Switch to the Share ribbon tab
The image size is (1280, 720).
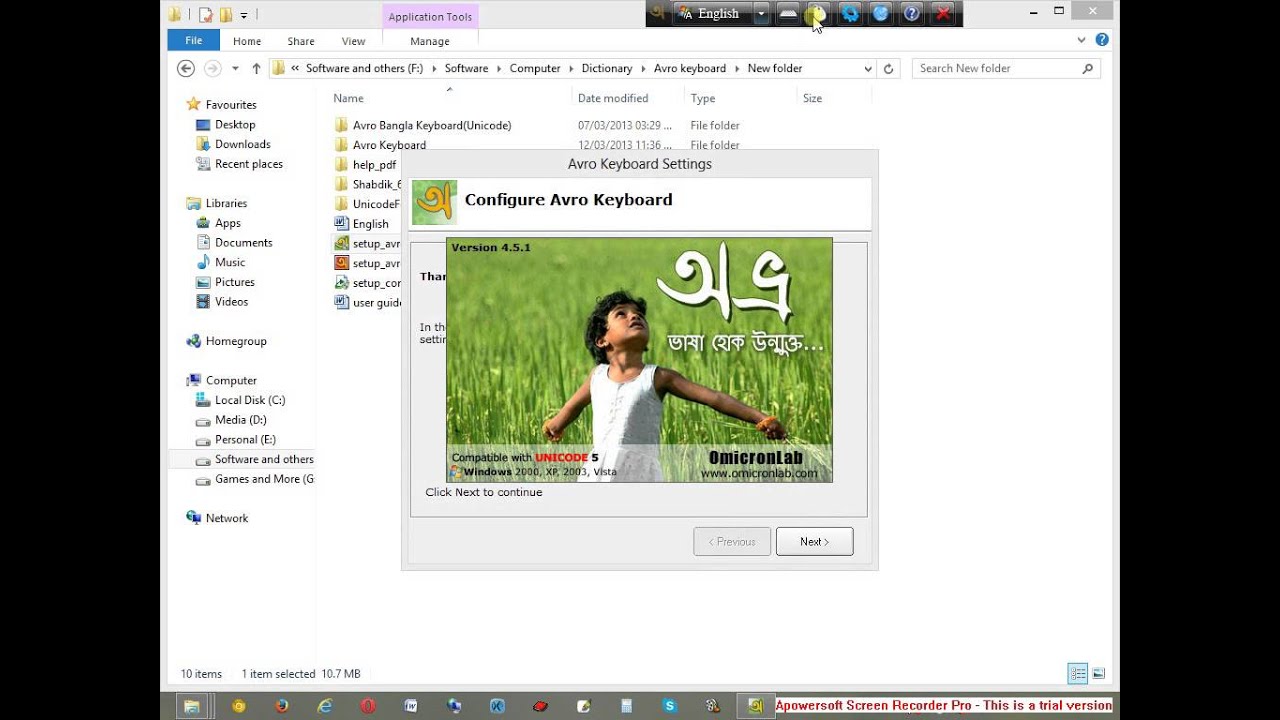(301, 41)
